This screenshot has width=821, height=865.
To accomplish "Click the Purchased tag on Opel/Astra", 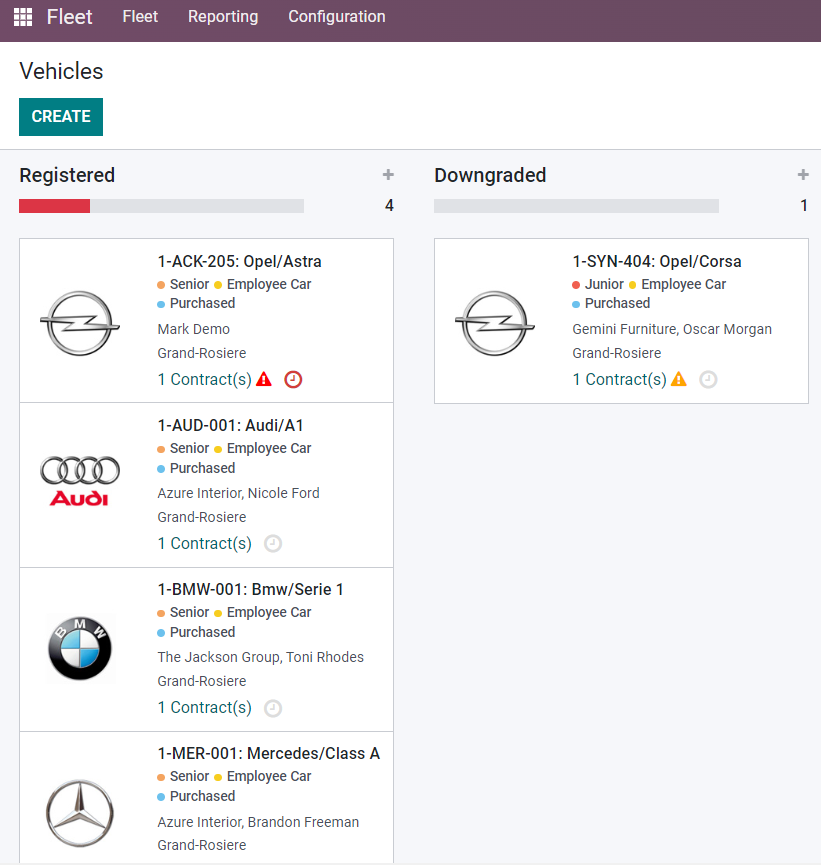I will pos(196,303).
